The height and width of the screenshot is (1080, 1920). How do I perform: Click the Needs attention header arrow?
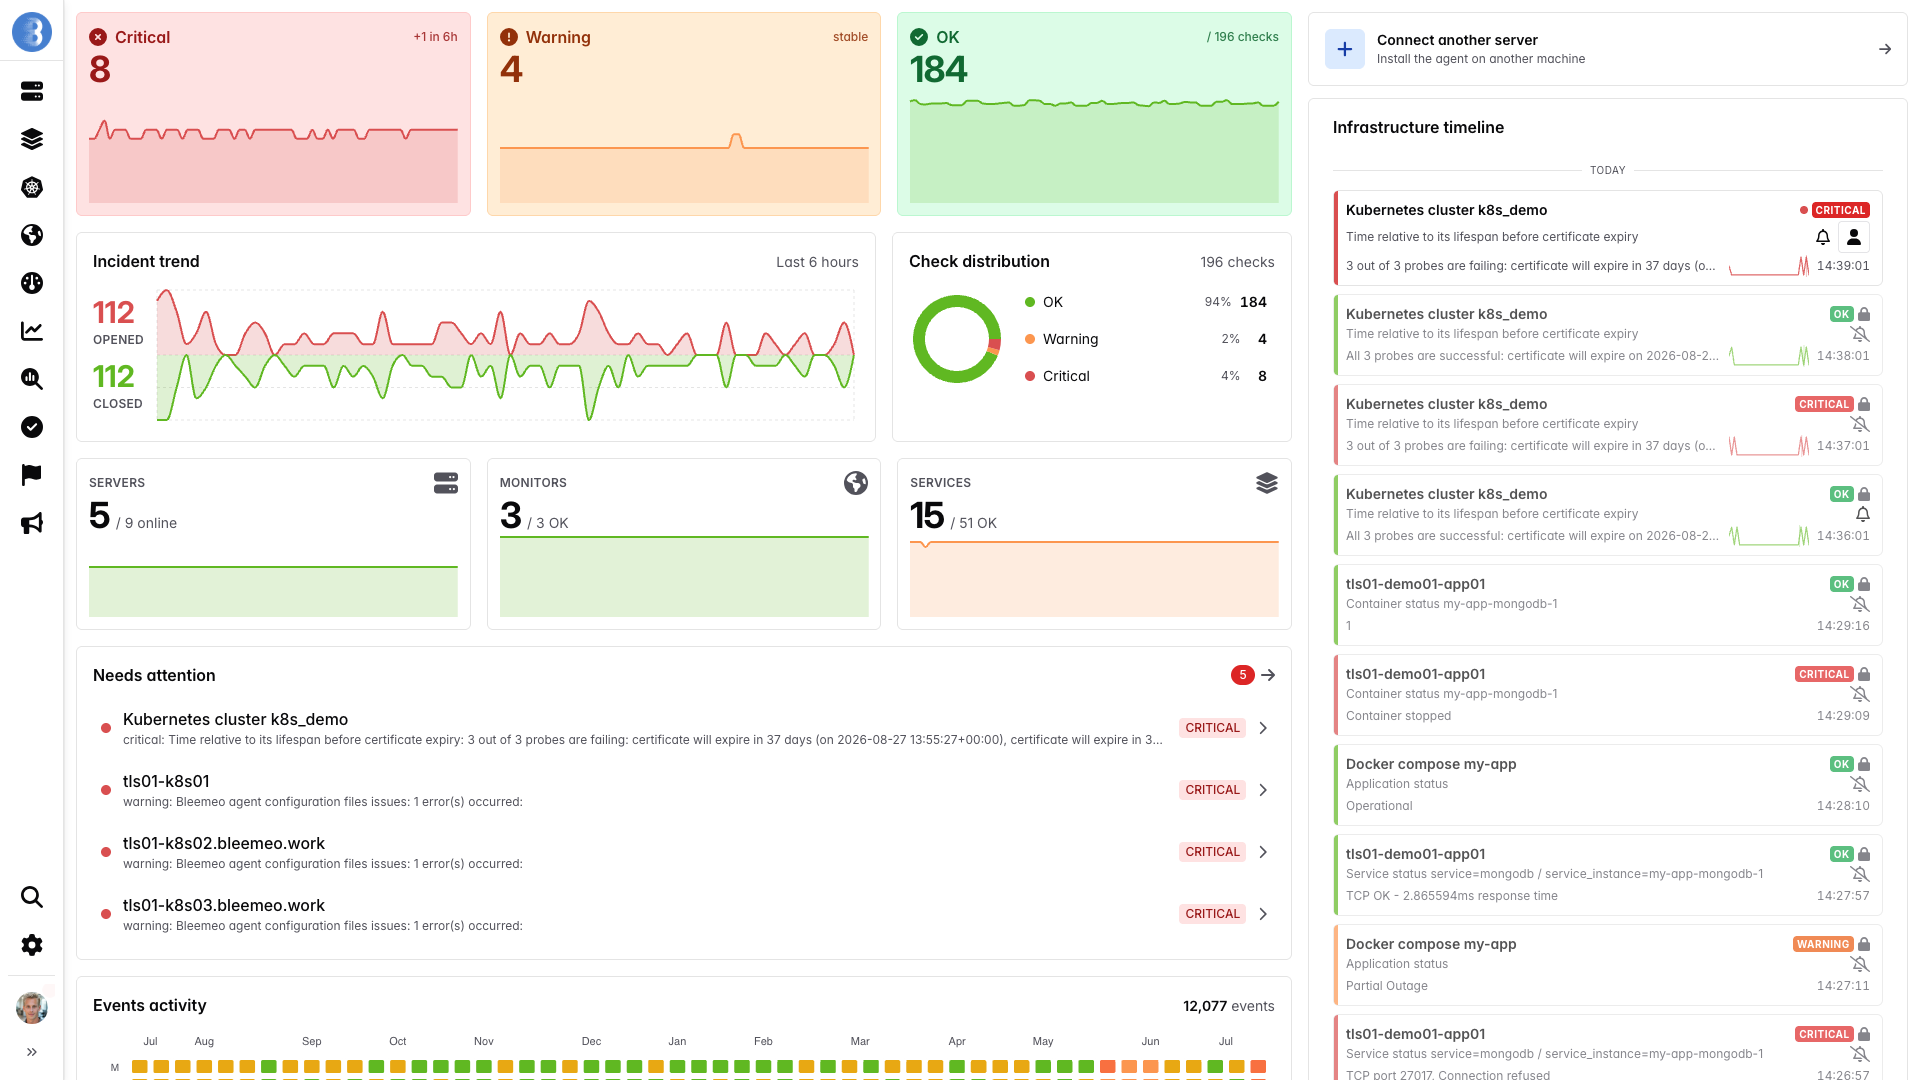point(1268,675)
